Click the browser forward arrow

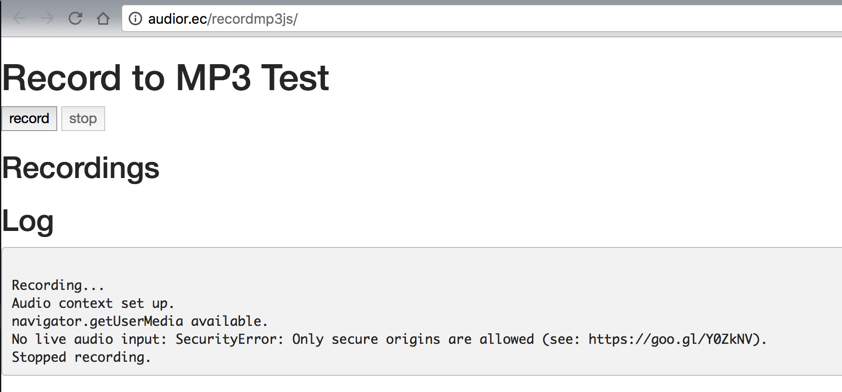(47, 19)
